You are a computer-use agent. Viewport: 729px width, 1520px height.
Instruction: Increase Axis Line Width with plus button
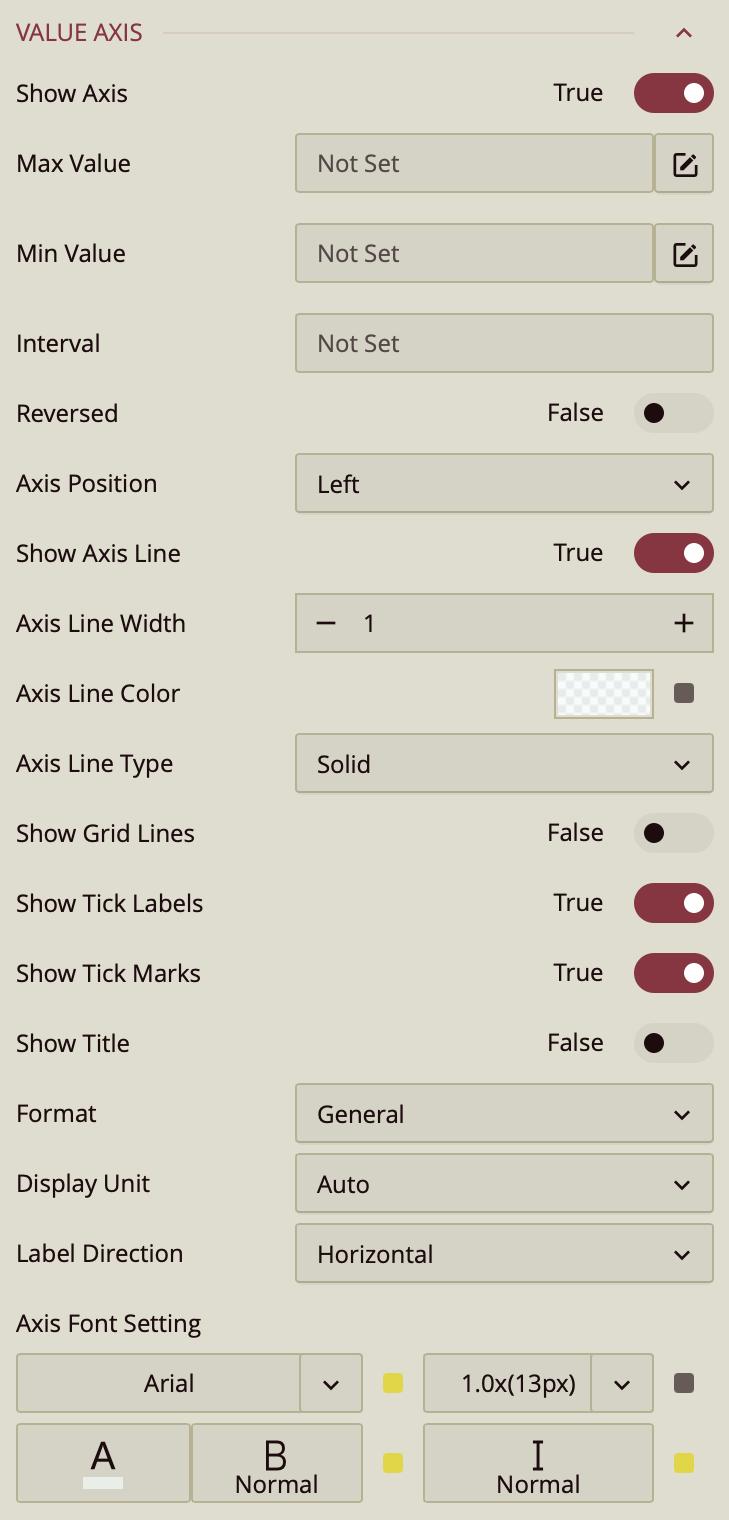684,624
